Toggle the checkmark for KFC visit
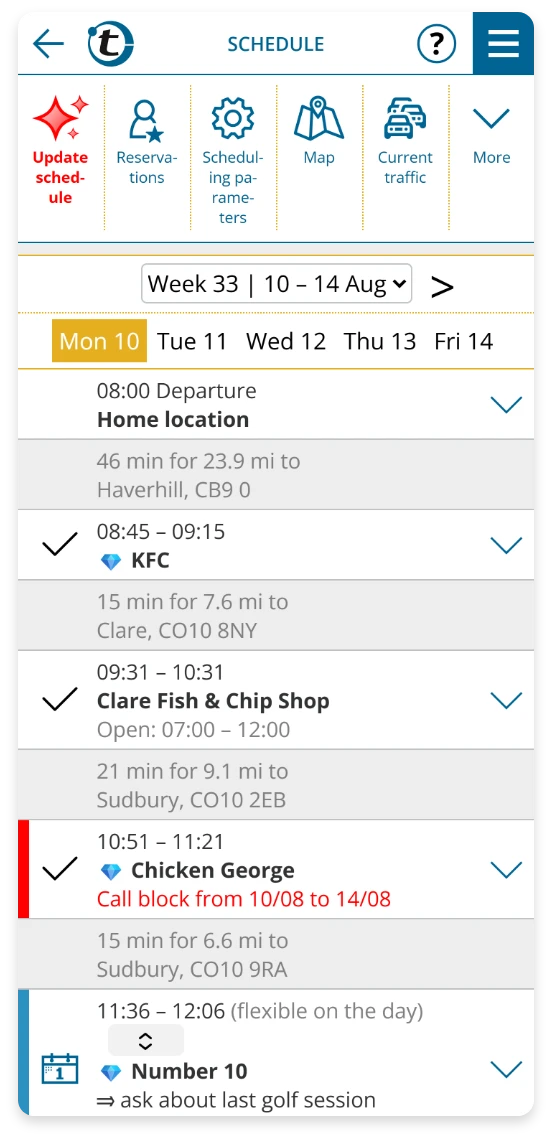Screen dimensions: 552x1140 coord(60,545)
